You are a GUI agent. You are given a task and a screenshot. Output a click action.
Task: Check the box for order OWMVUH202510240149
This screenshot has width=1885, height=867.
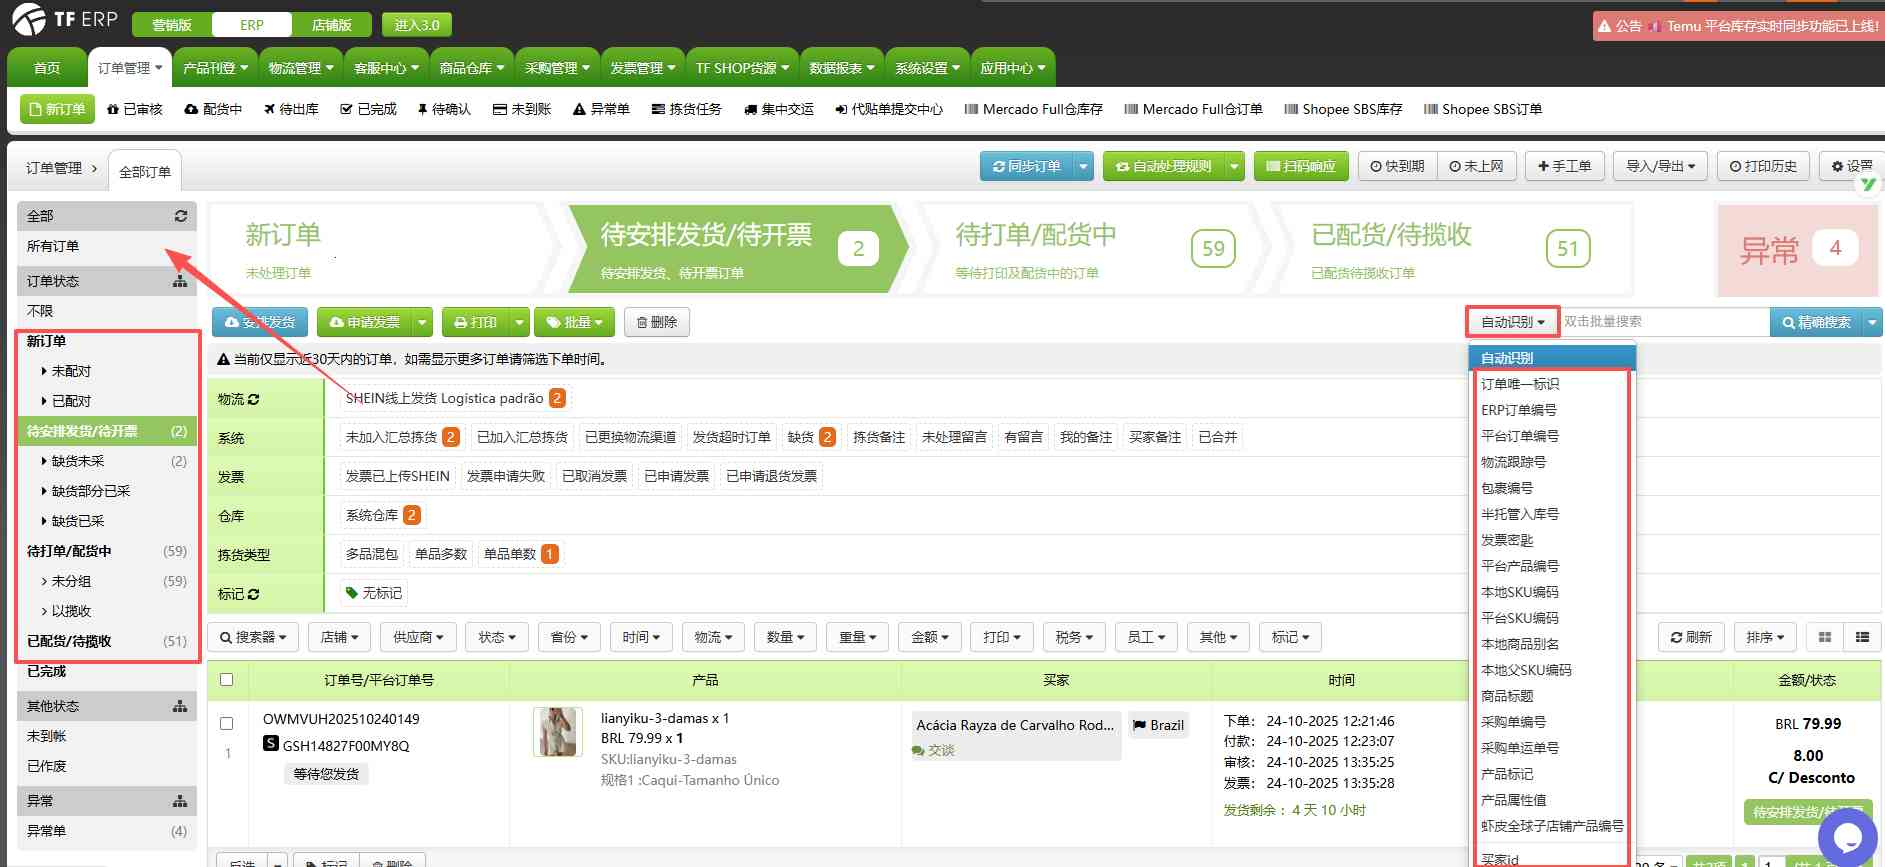pos(227,723)
